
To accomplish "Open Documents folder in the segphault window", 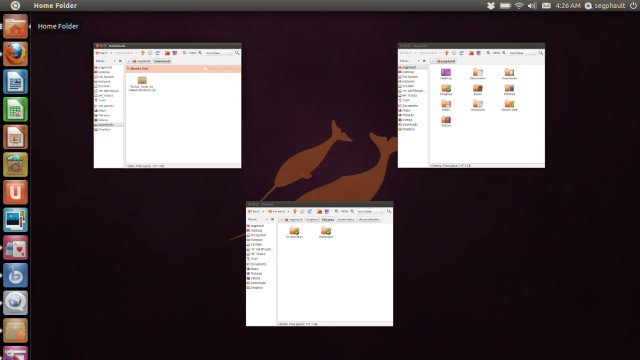I will 478,74.
